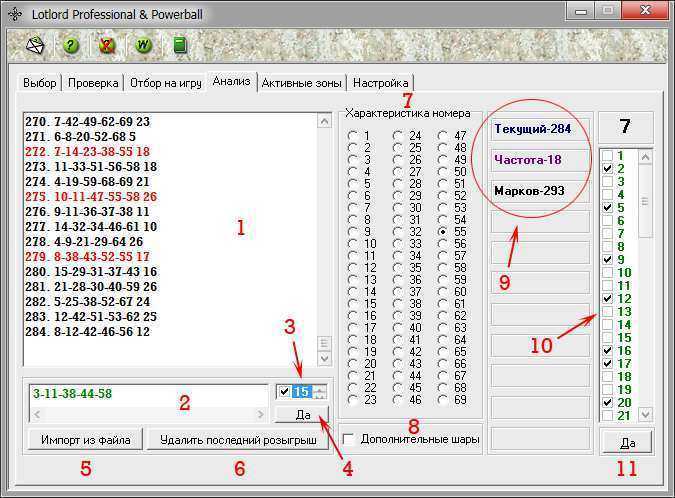Image resolution: width=675 pixels, height=498 pixels.
Task: Select radio button for number 46
Action: pyautogui.click(x=398, y=400)
